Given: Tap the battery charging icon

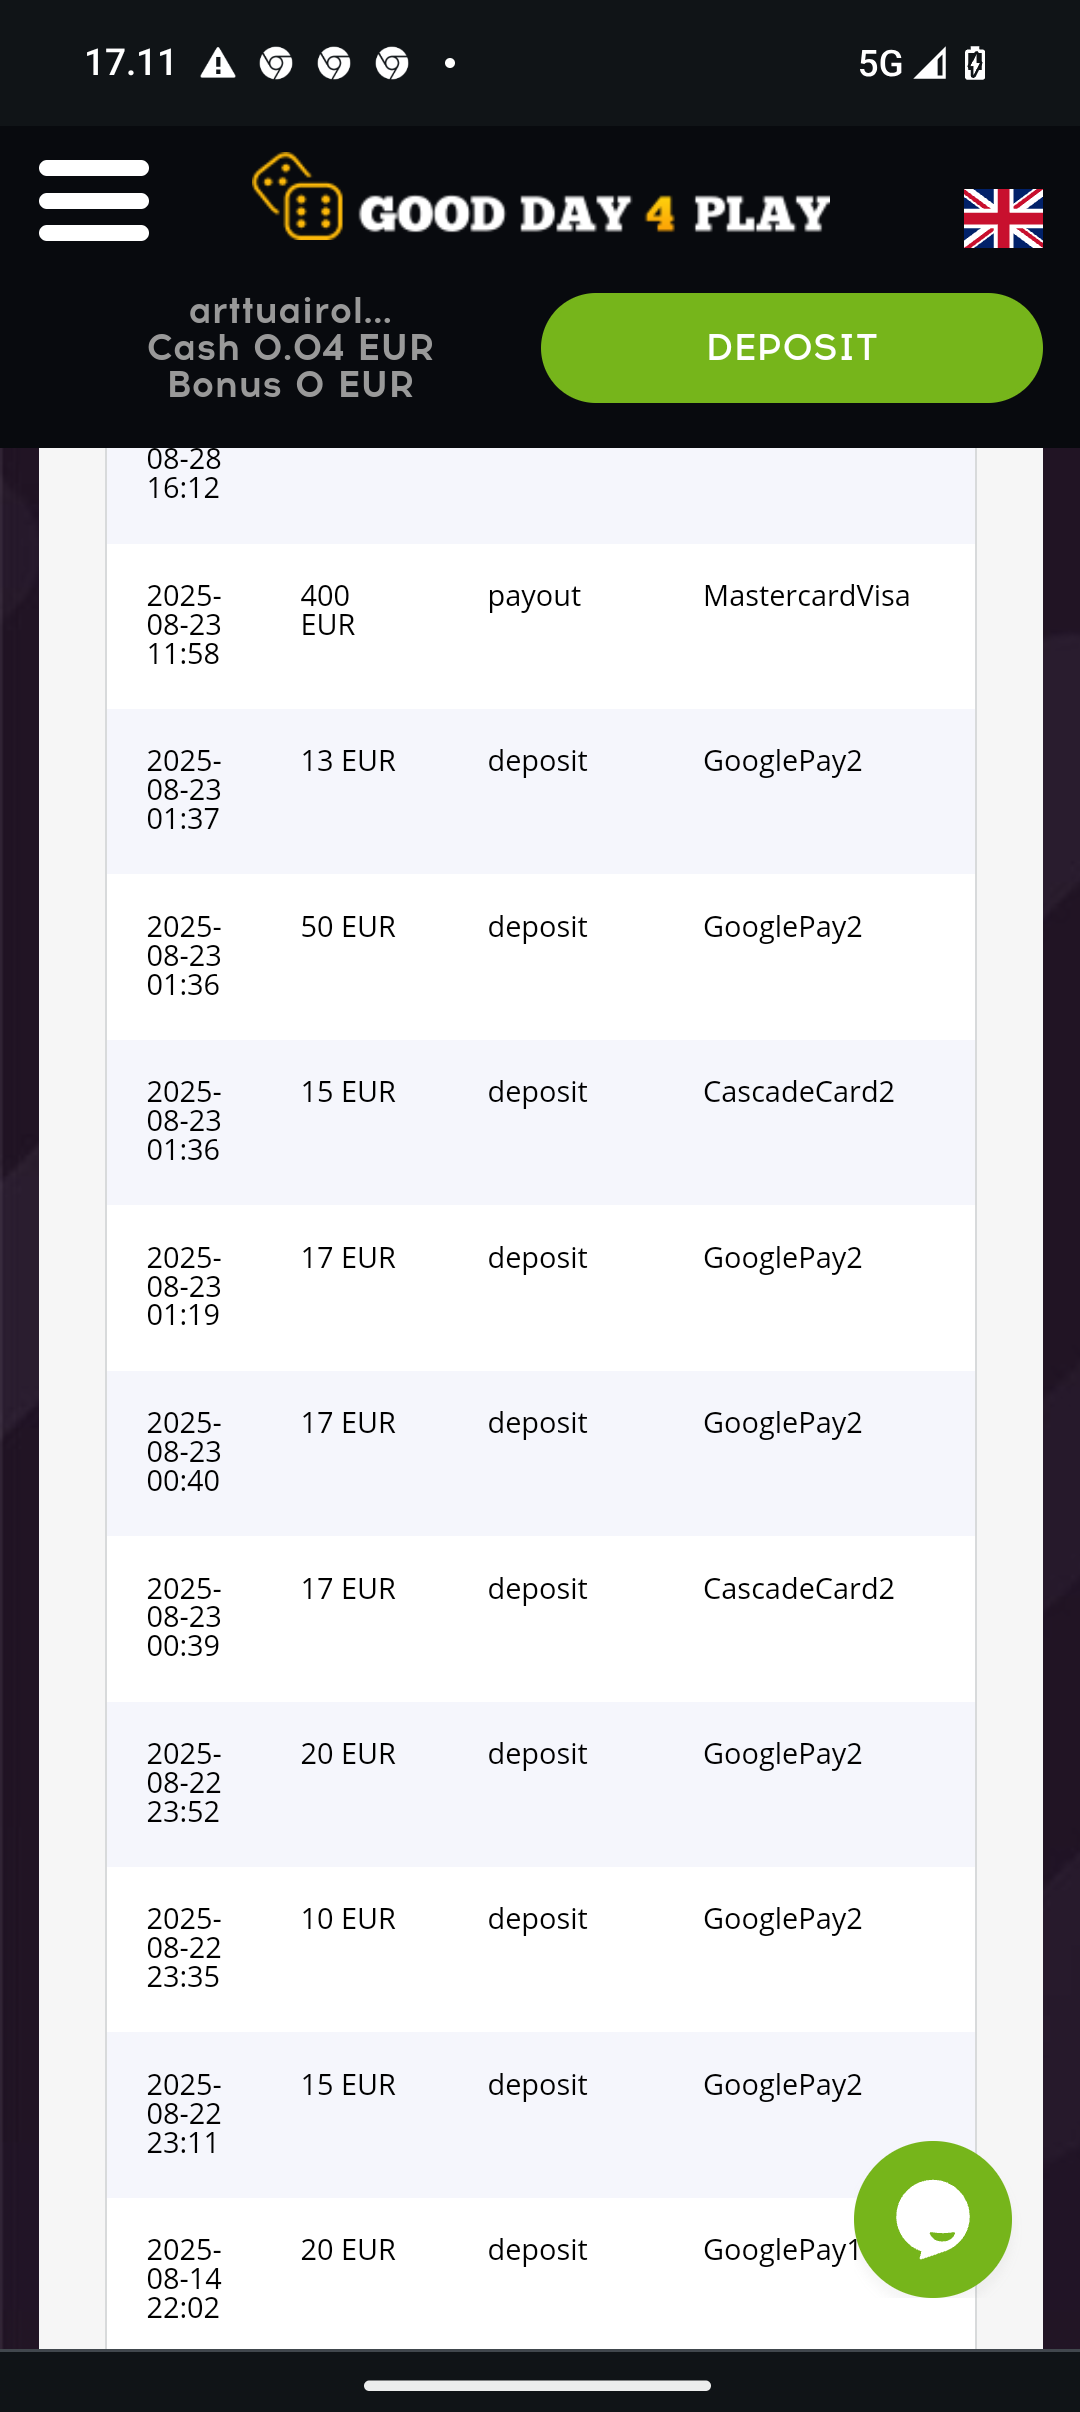Looking at the screenshot, I should pos(975,64).
